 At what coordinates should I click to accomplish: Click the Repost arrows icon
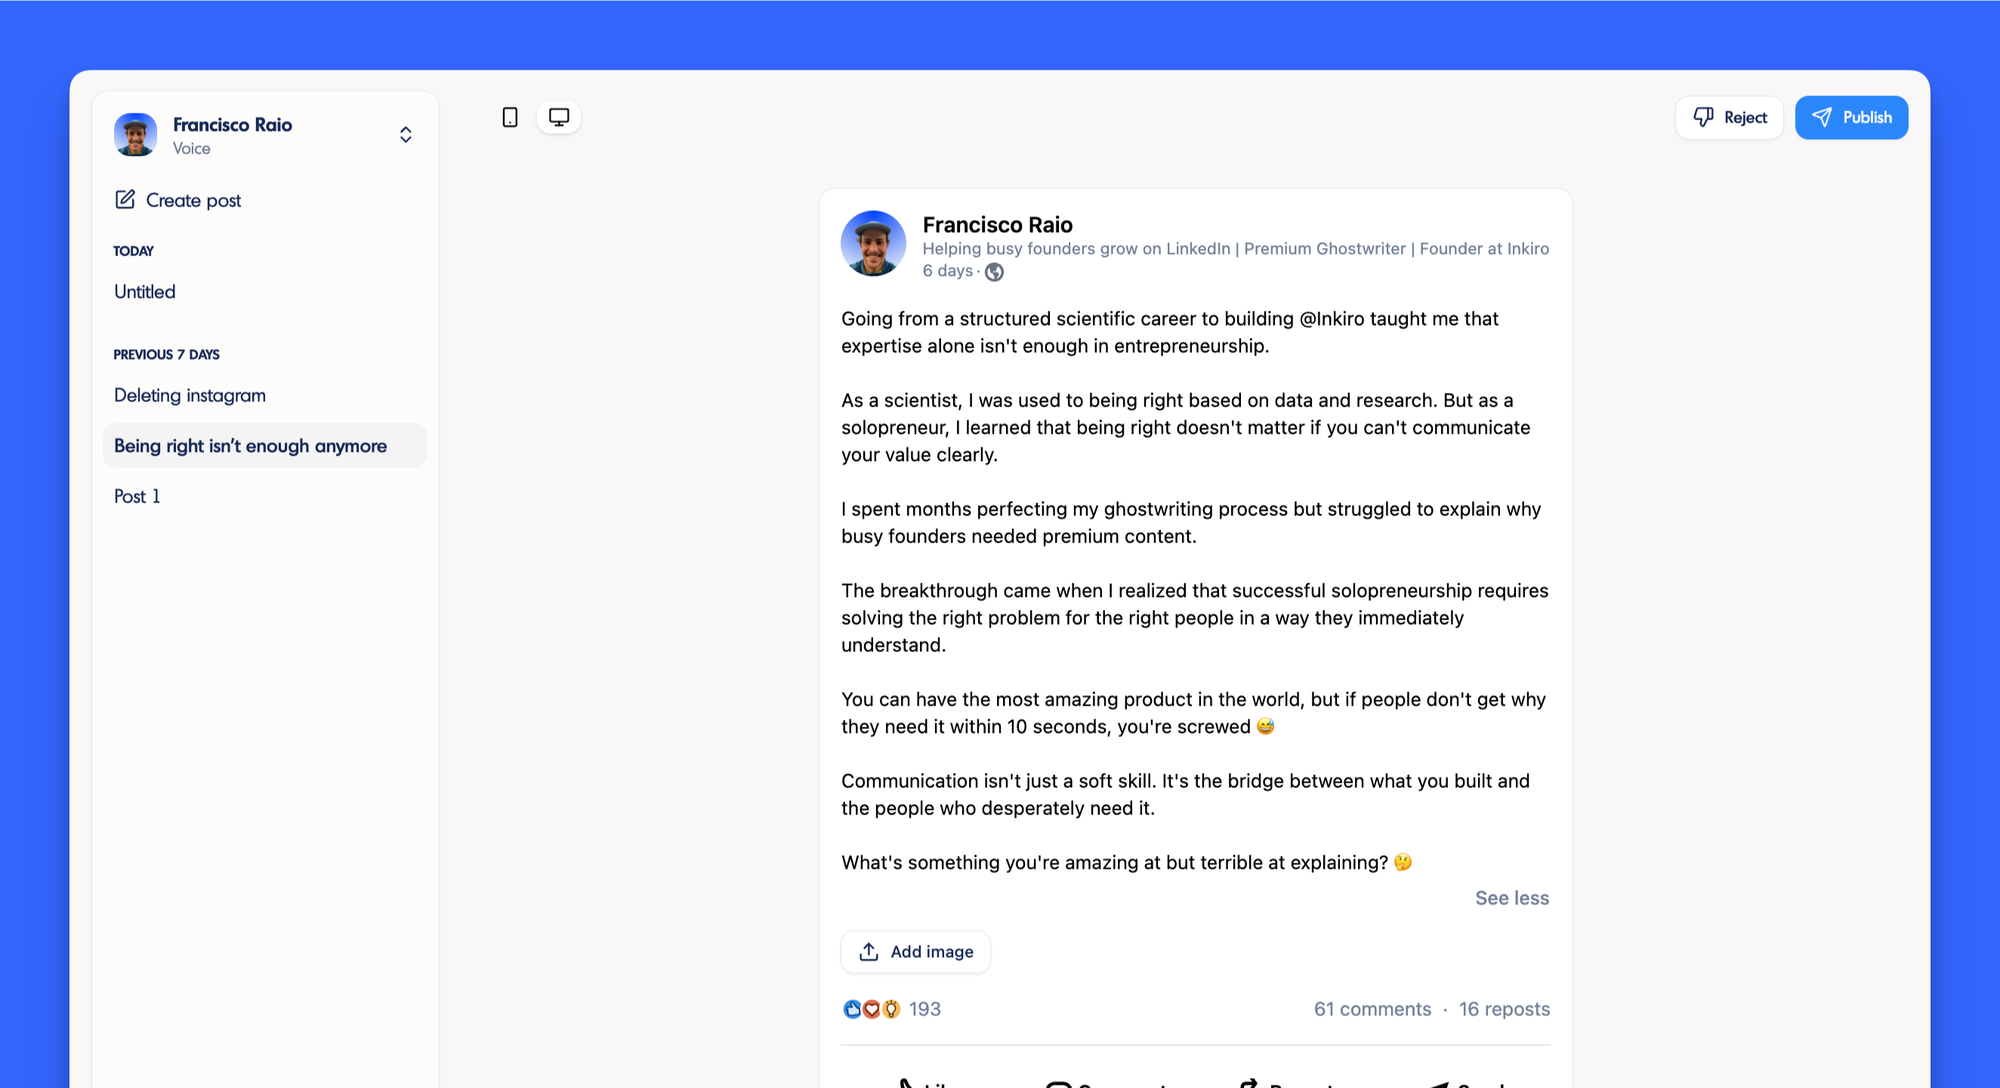pos(1250,1084)
